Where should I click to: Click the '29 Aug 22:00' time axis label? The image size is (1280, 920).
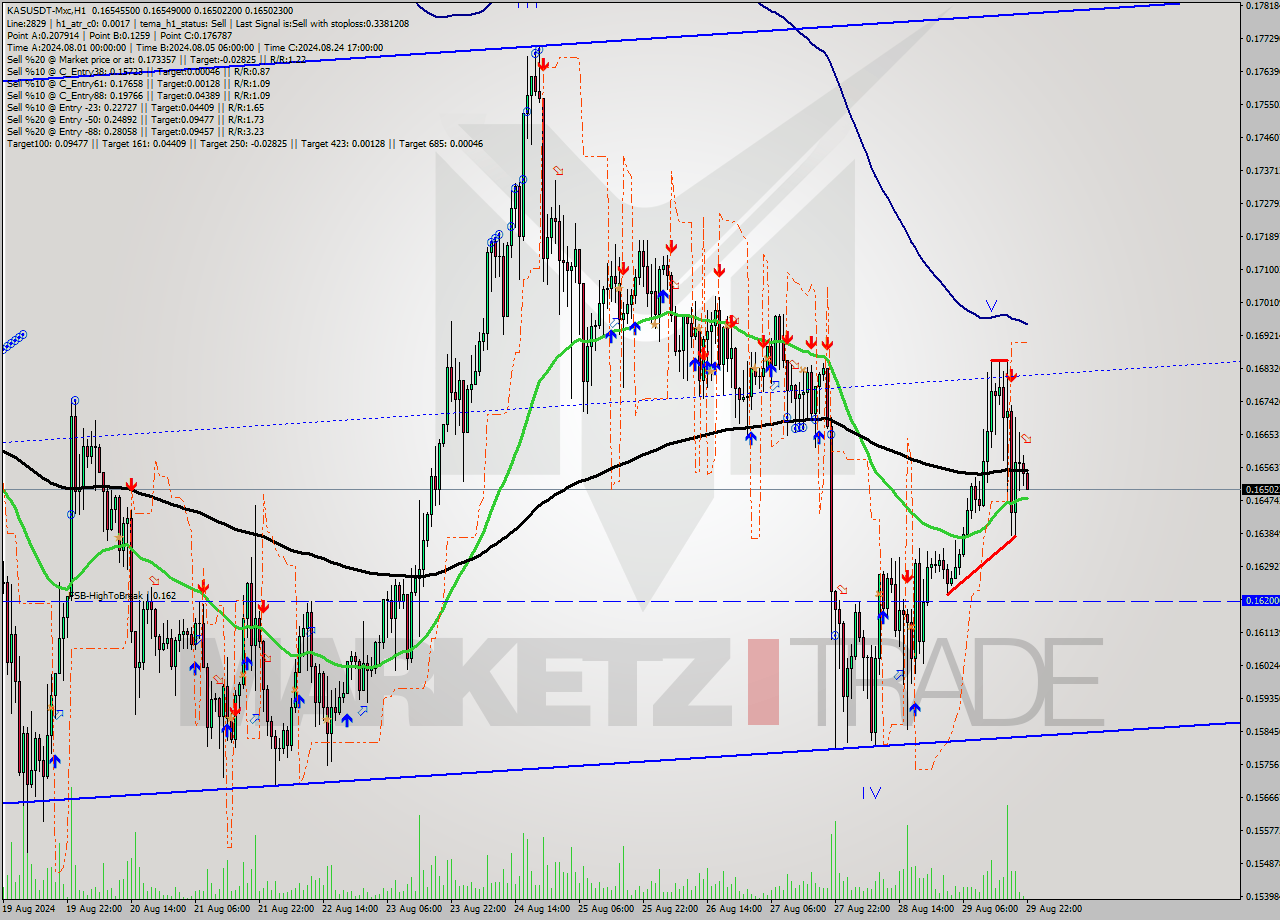point(1053,909)
